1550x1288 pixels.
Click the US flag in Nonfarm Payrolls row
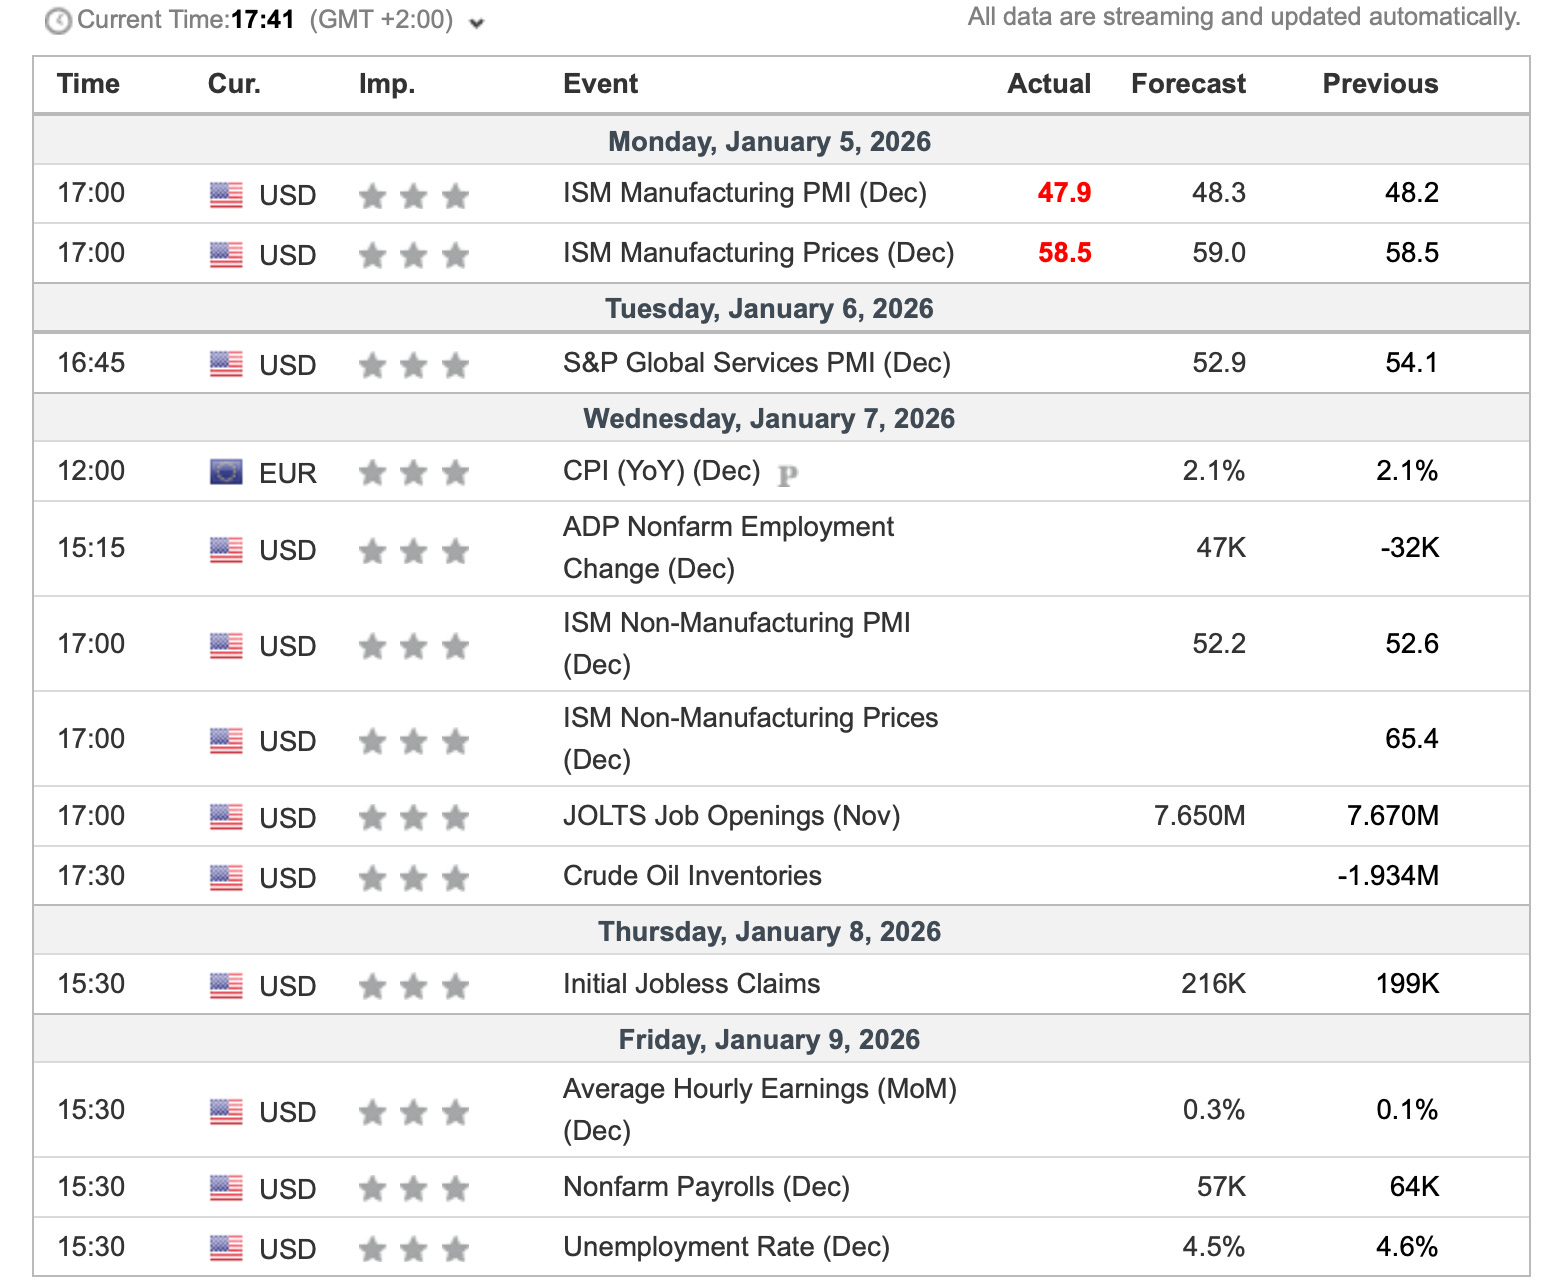226,1188
